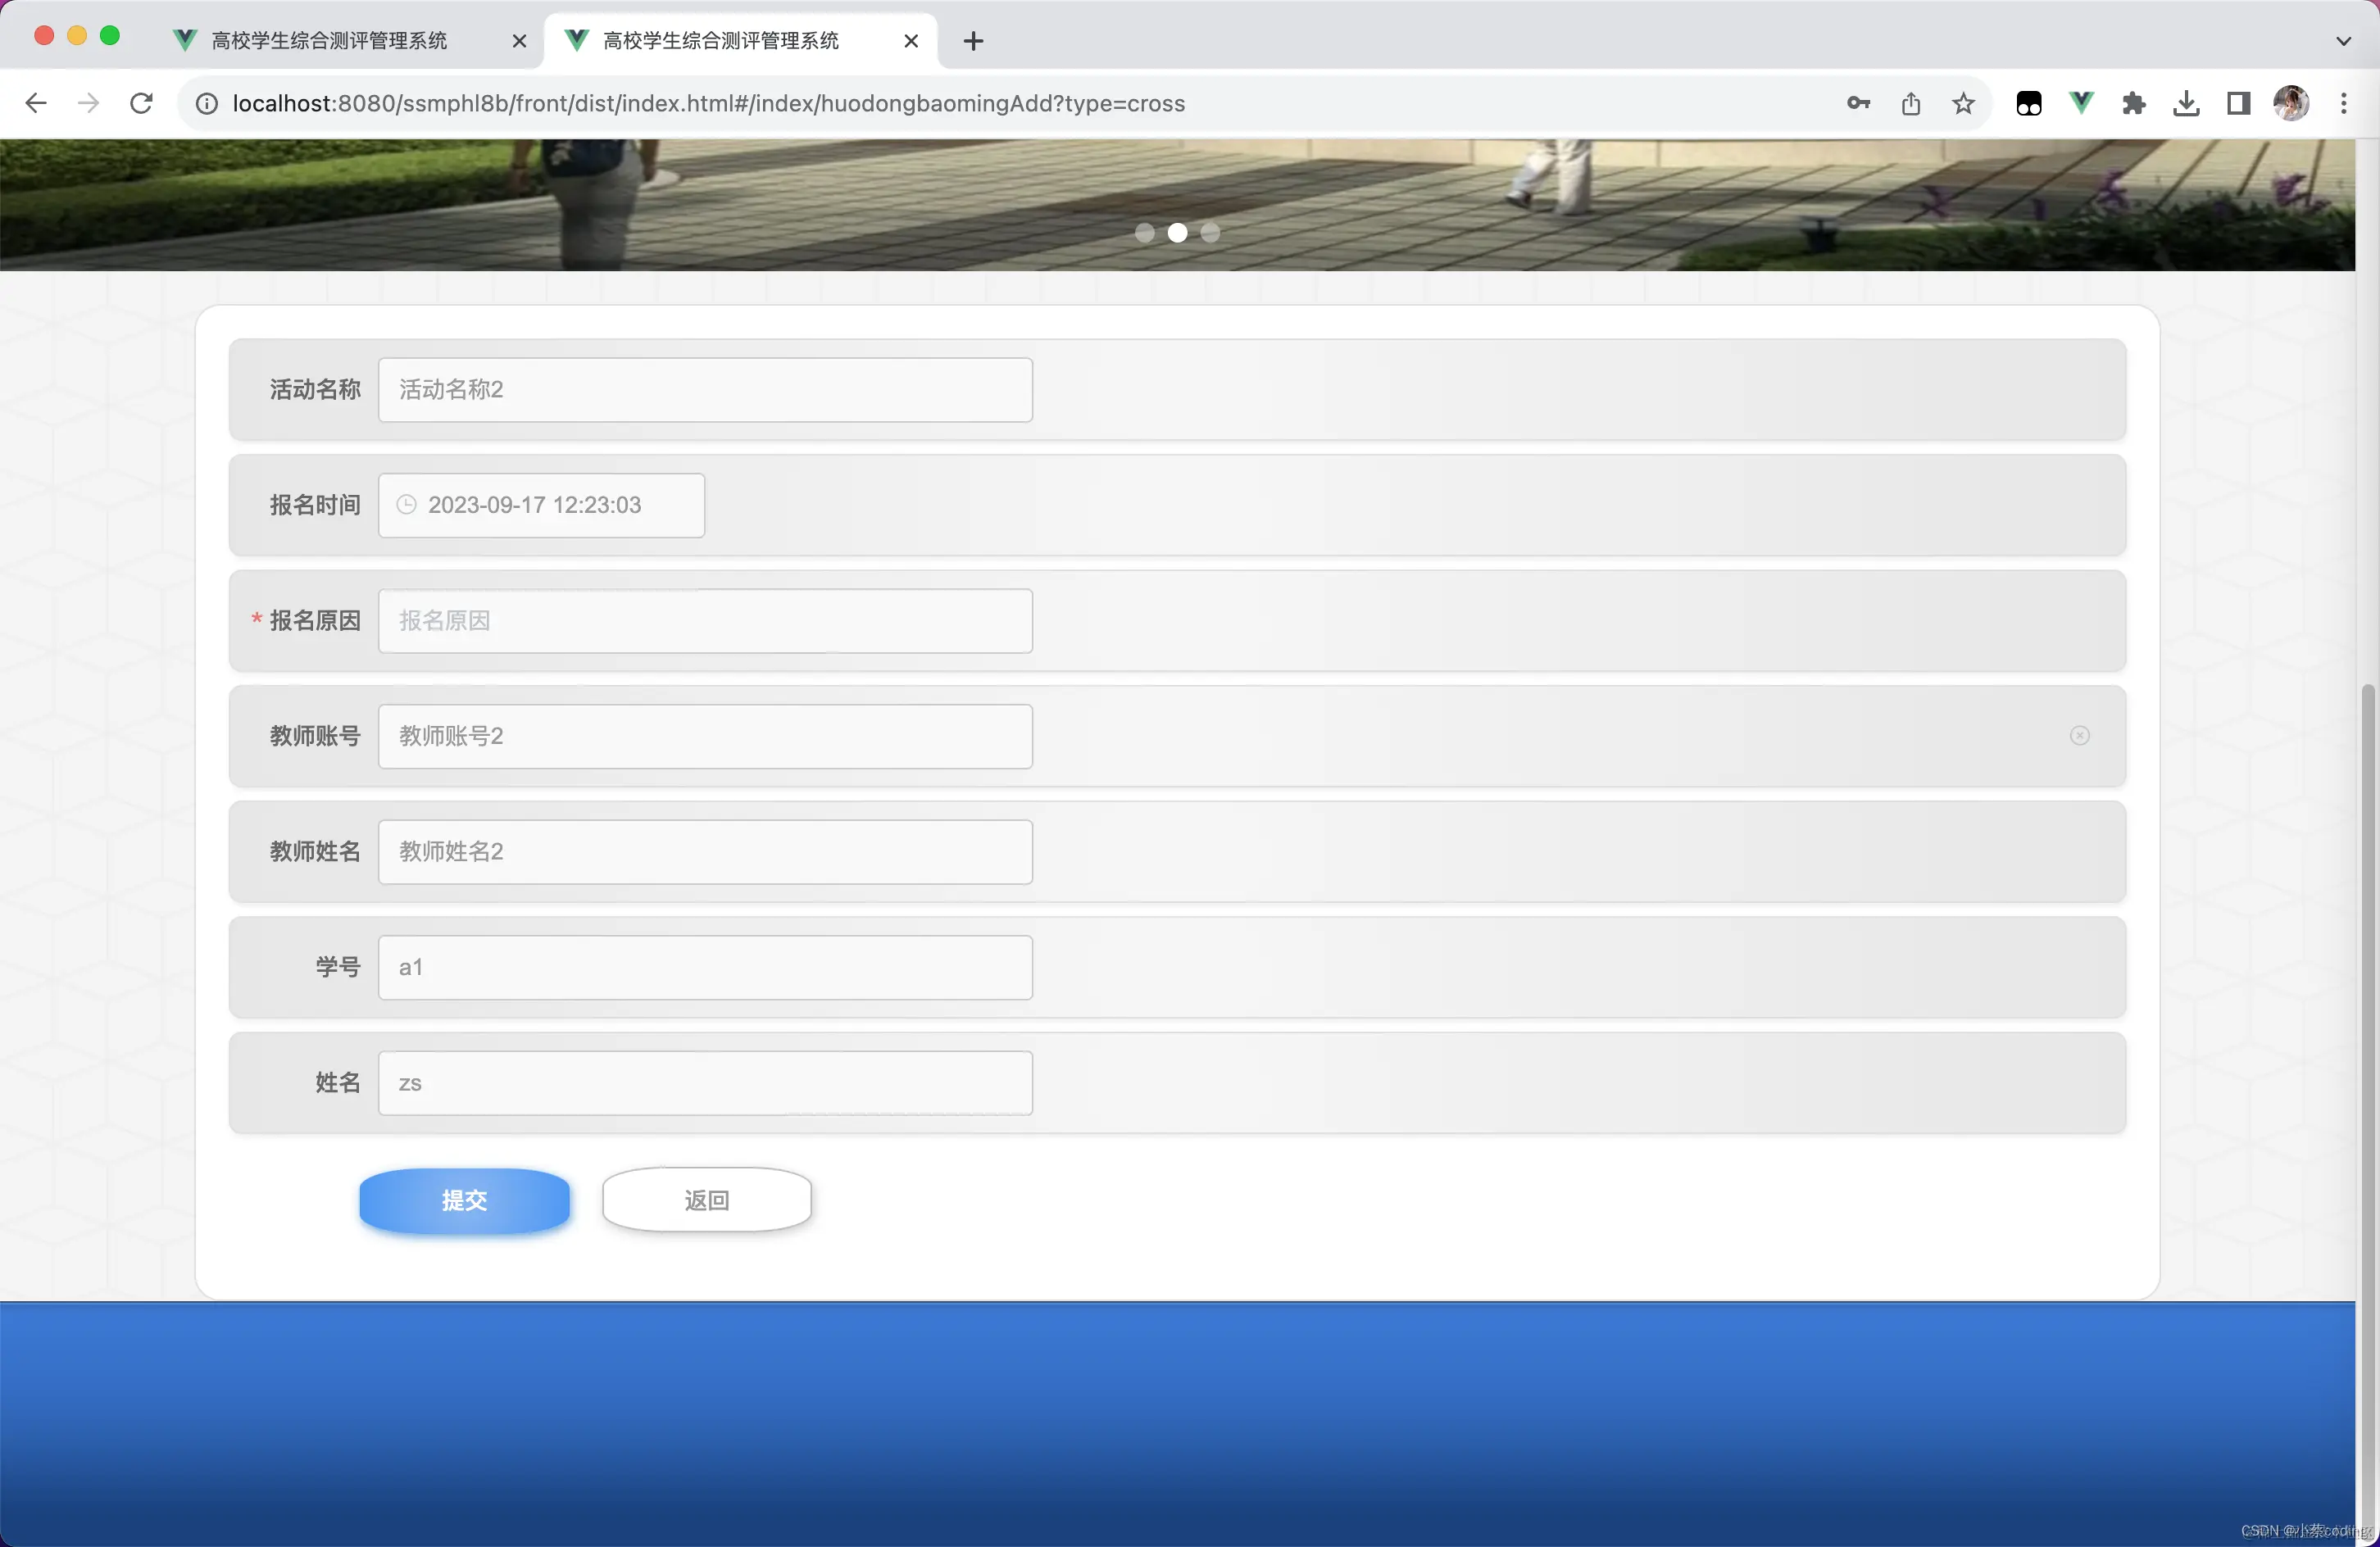Switch to the first browser tab

click(x=330, y=41)
